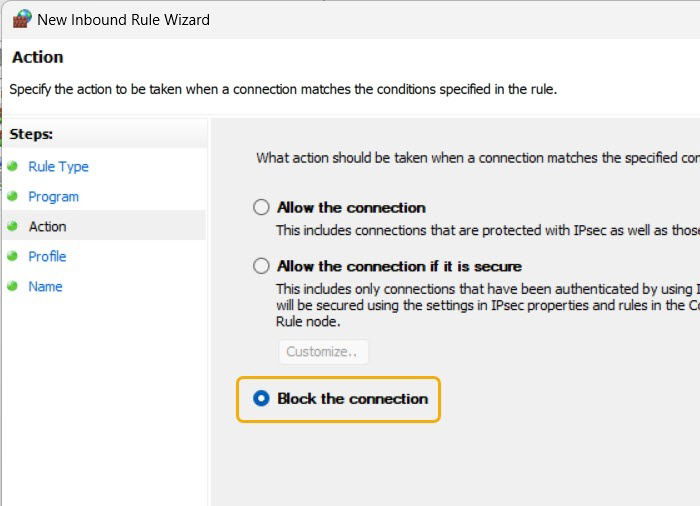
Task: Click the green bullet beside Action
Action: [x=12, y=226]
